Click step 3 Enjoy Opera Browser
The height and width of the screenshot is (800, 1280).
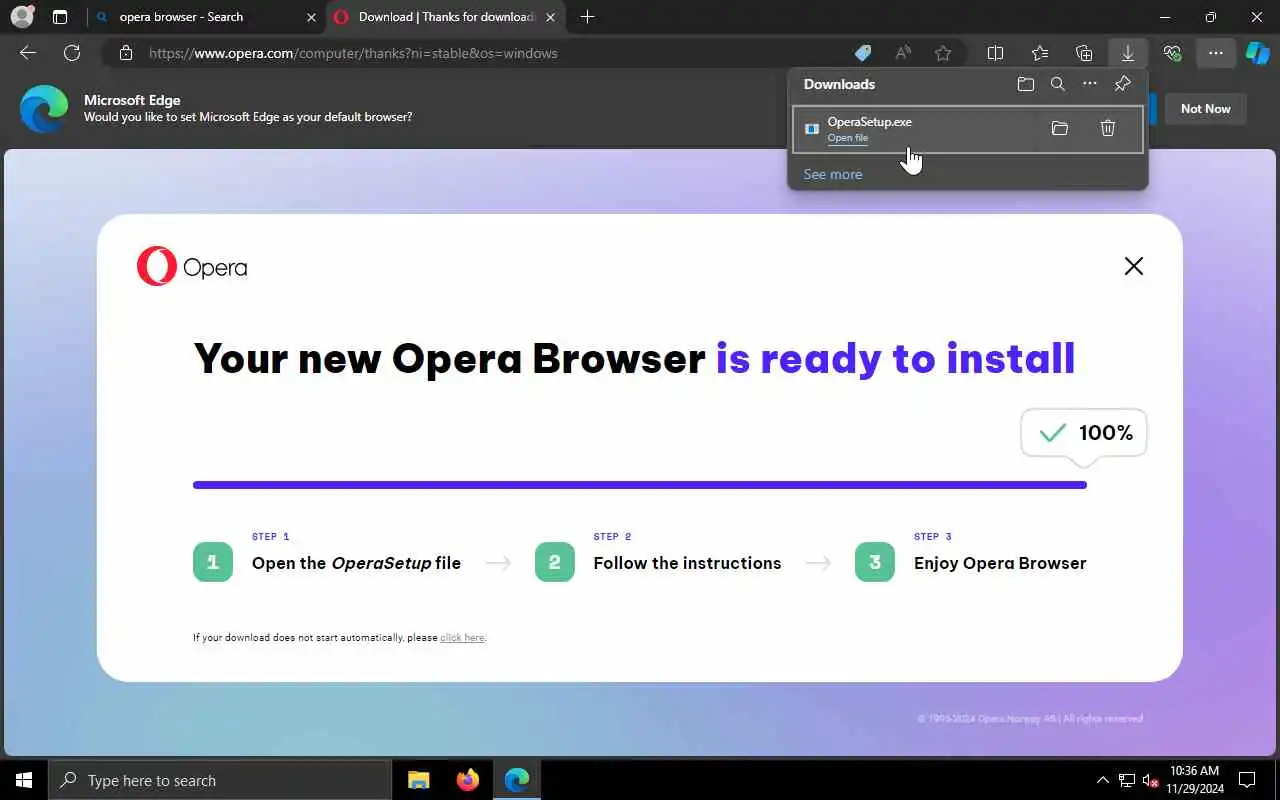tap(971, 555)
